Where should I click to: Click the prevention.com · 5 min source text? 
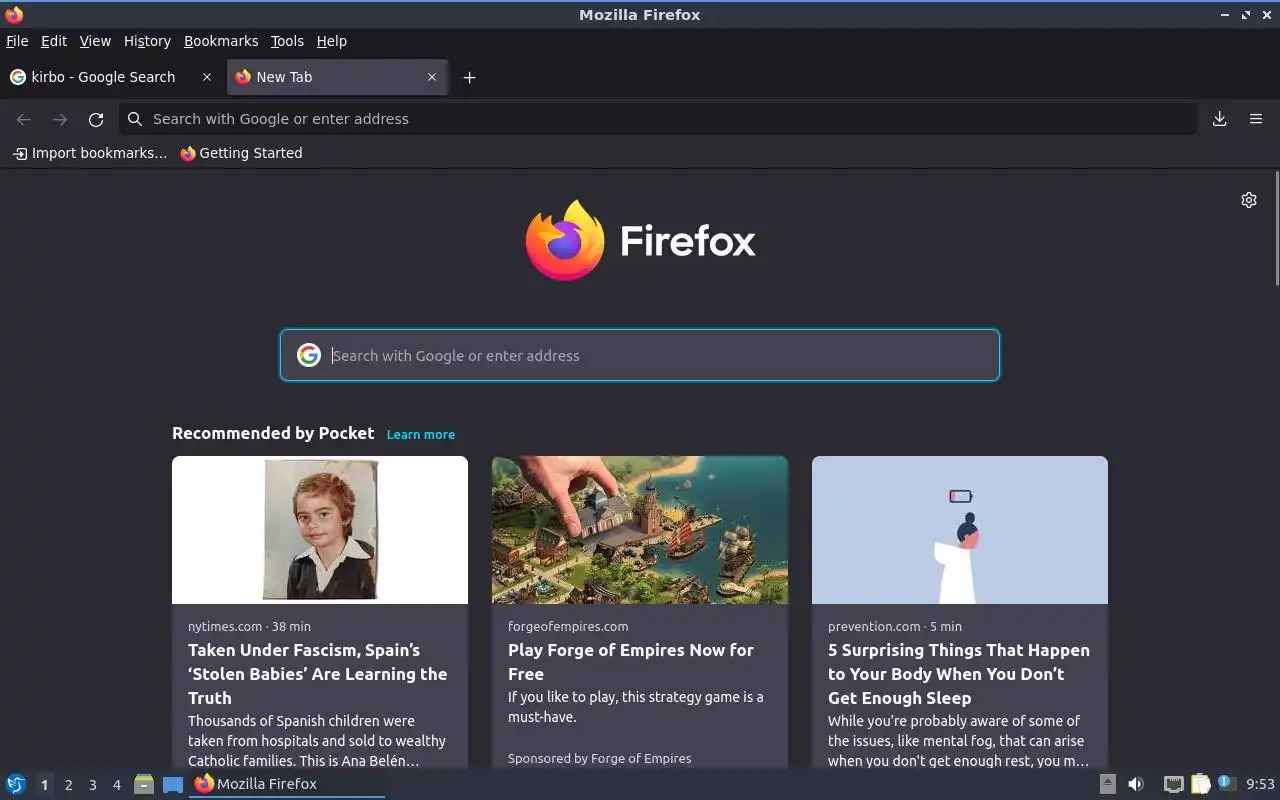(895, 626)
